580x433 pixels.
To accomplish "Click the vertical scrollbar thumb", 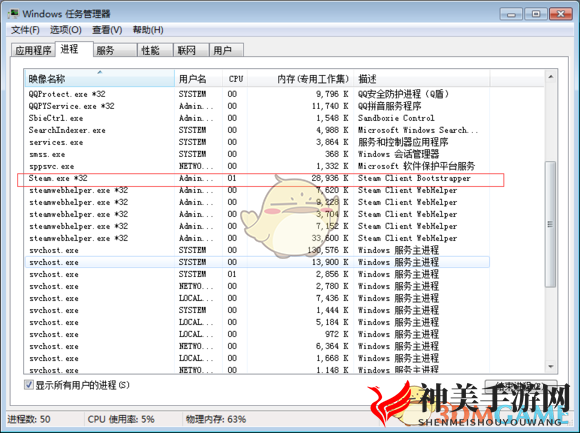I will point(551,224).
